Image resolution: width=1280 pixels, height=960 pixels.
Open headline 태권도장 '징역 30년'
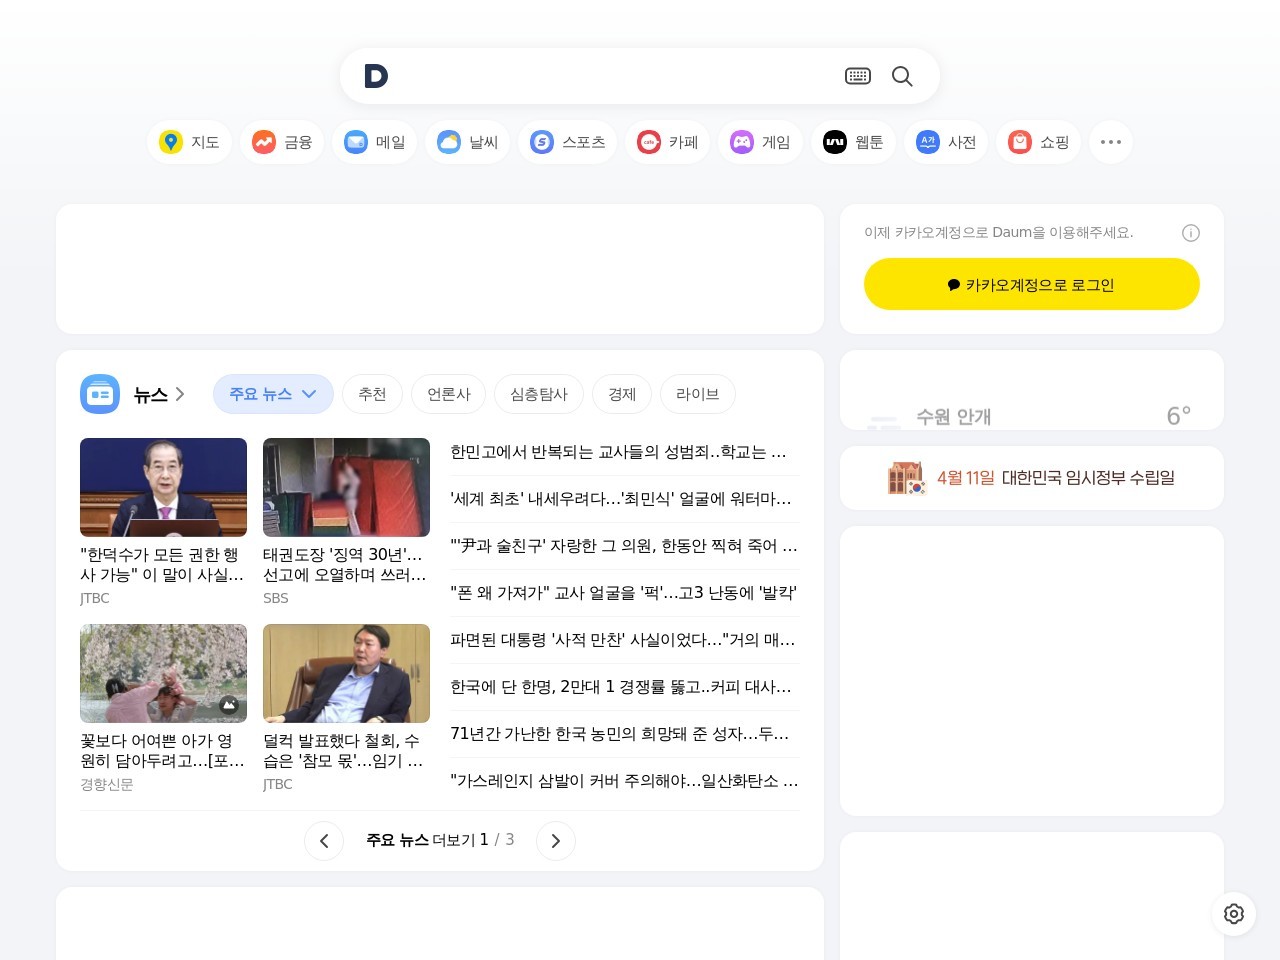(345, 565)
